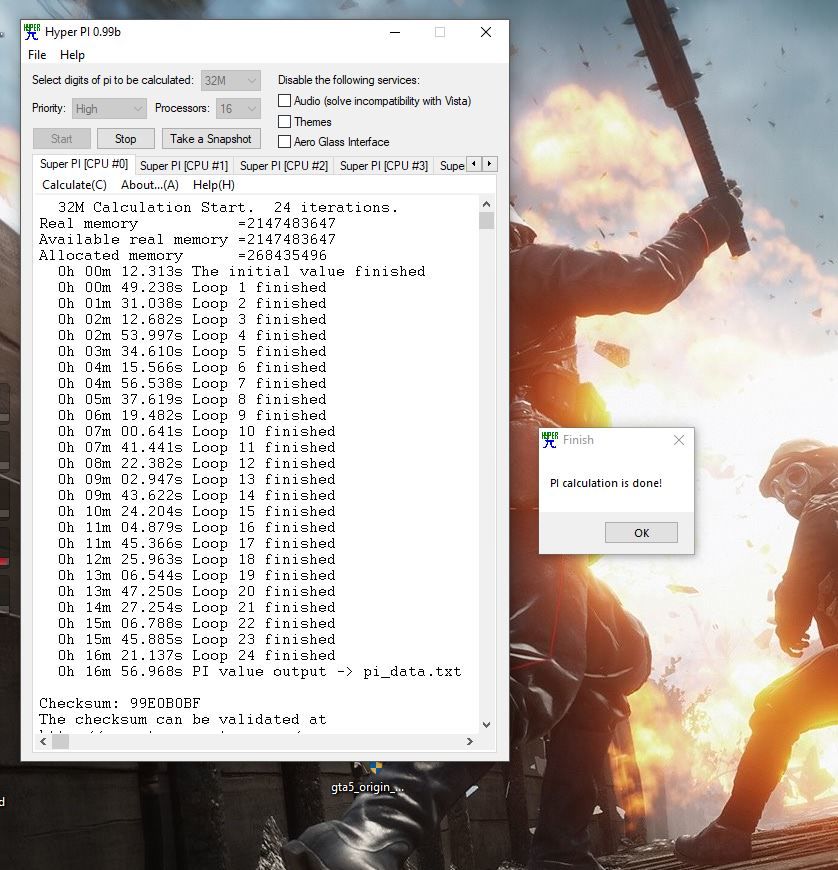Screen dimensions: 838x870
Task: Switch to the Super PI [CPU #1] tab
Action: (x=184, y=166)
